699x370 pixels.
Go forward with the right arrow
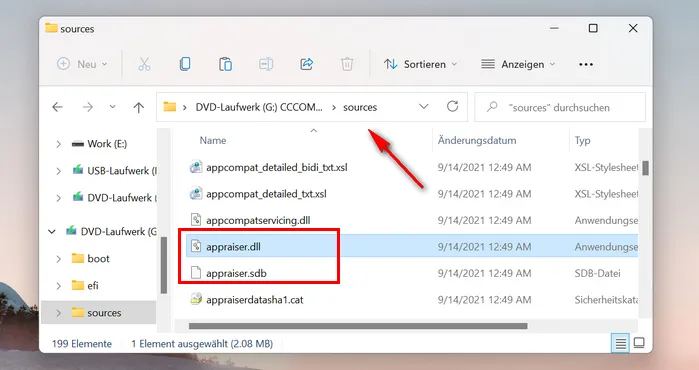(x=88, y=107)
